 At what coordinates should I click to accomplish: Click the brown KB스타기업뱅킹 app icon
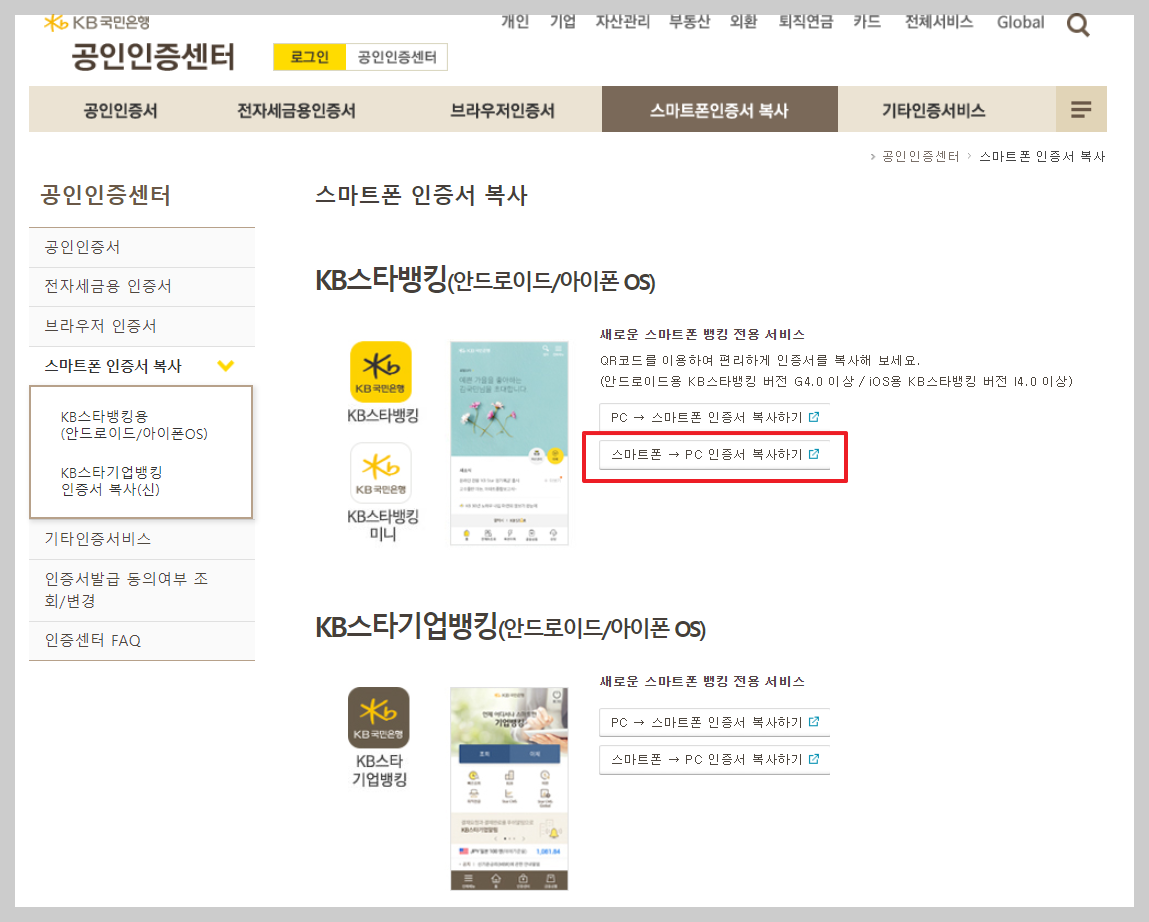379,718
